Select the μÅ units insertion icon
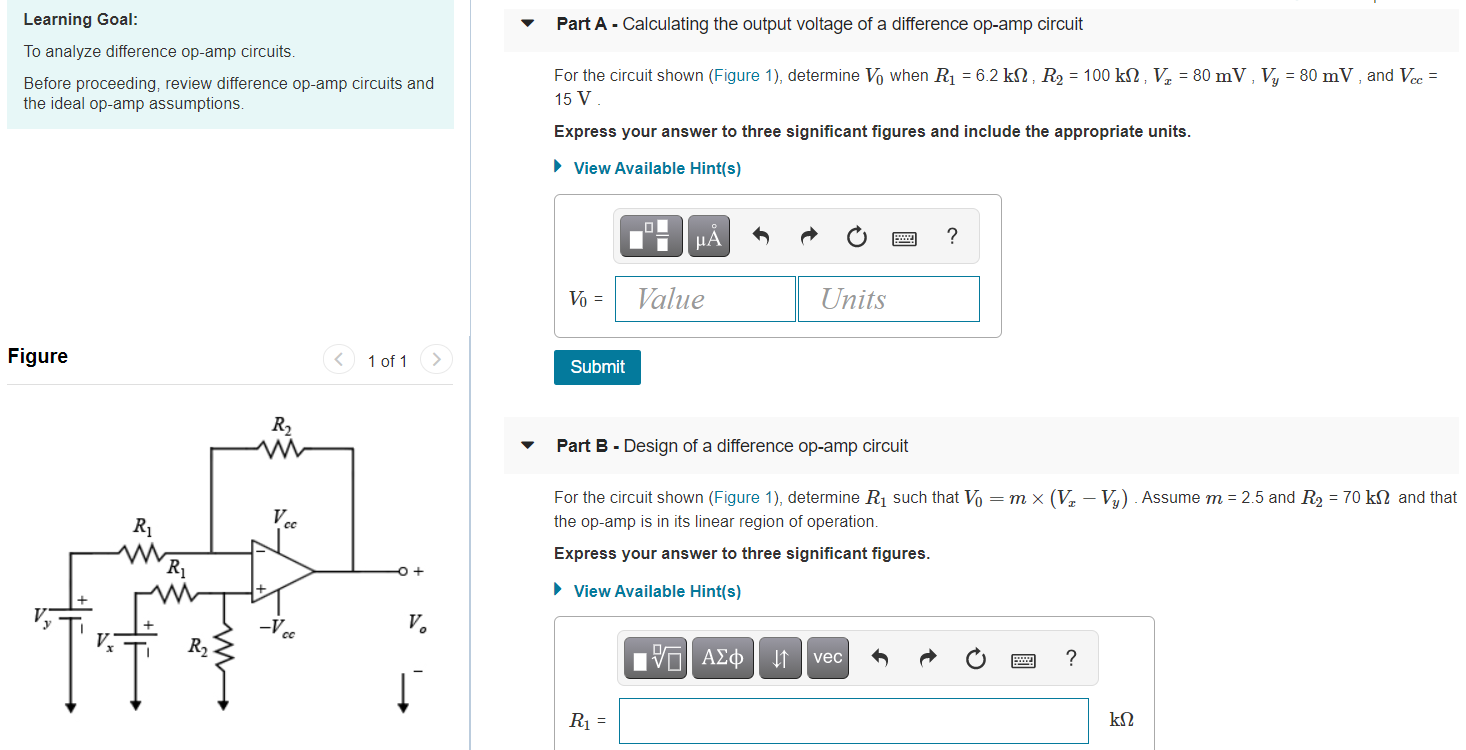 pyautogui.click(x=708, y=235)
